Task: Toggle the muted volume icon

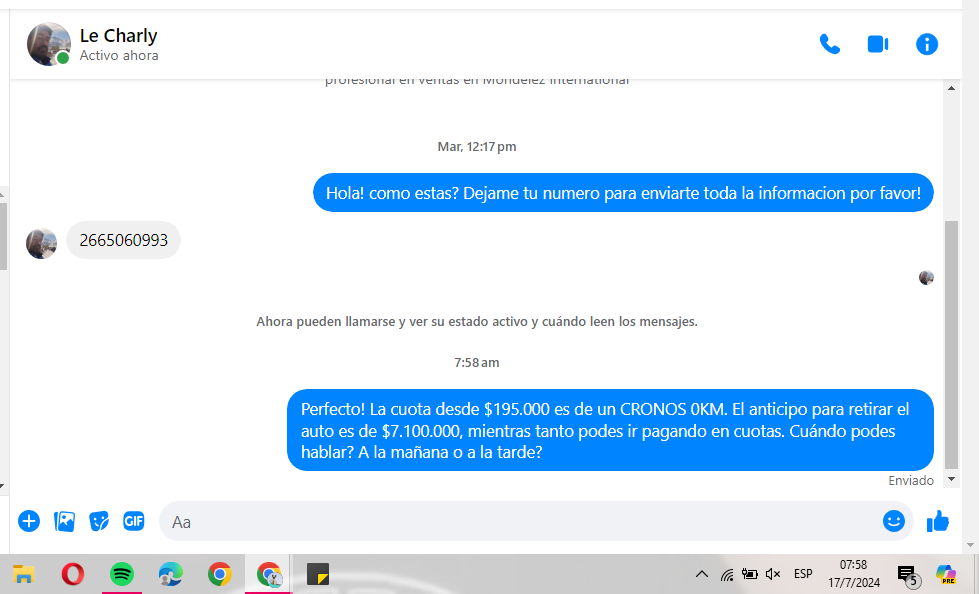Action: point(773,574)
